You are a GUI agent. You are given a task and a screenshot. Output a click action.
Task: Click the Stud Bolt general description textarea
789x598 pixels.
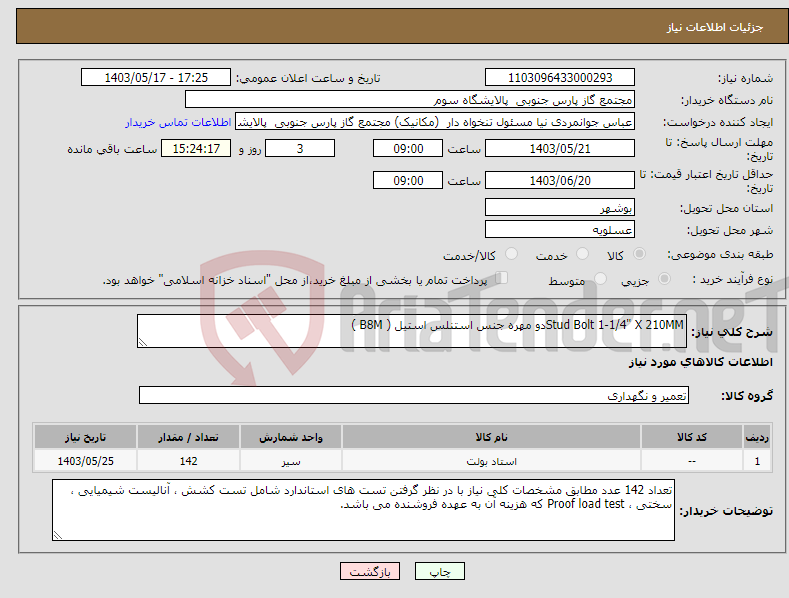[x=412, y=331]
